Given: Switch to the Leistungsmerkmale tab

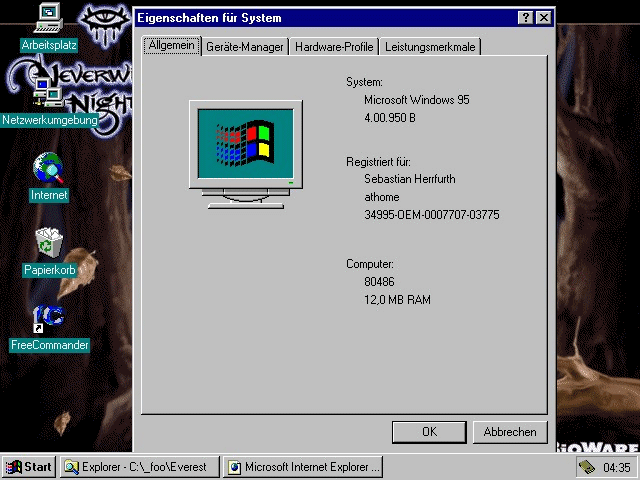Looking at the screenshot, I should coord(430,47).
